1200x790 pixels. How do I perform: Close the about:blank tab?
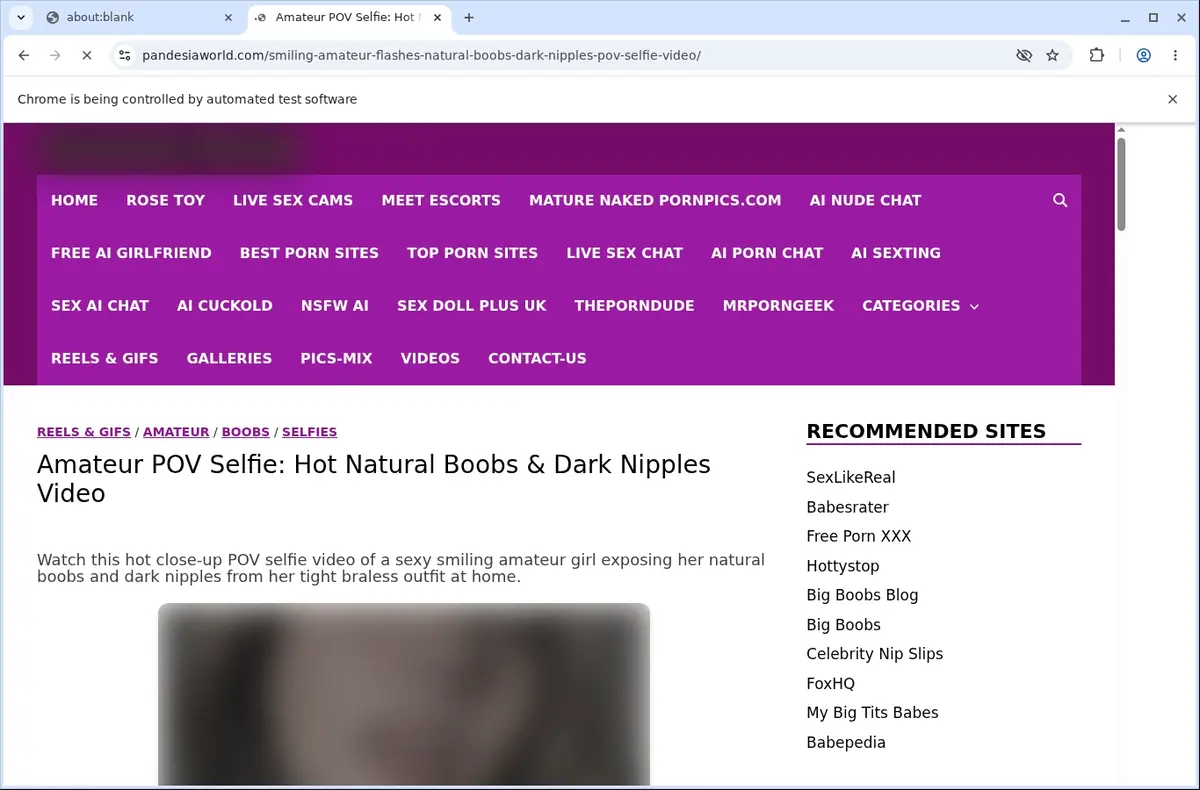(228, 17)
